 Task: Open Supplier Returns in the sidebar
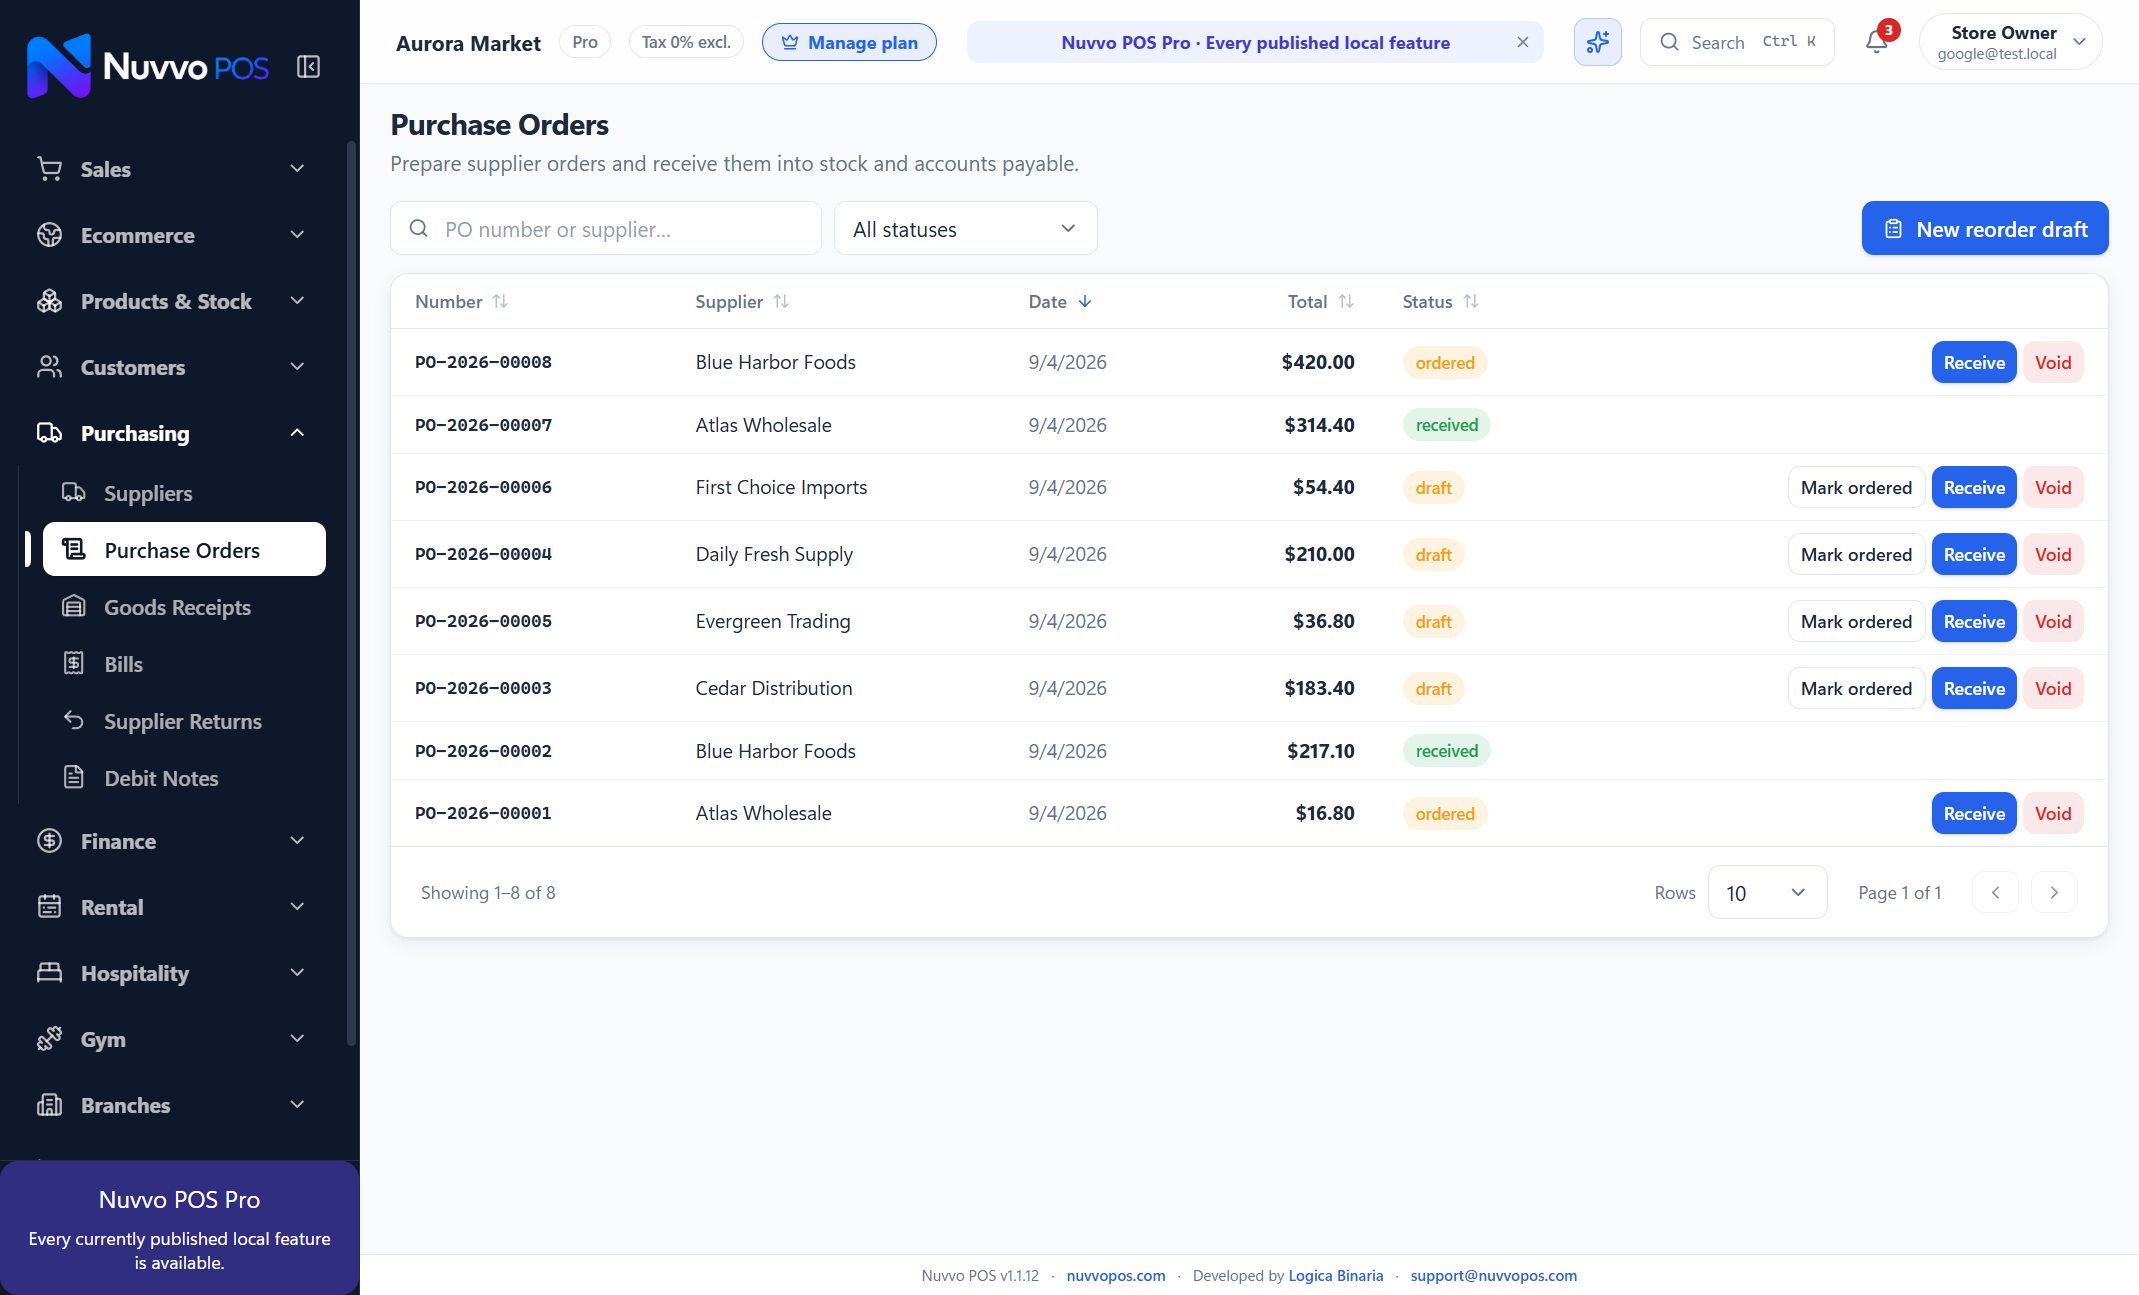184,721
